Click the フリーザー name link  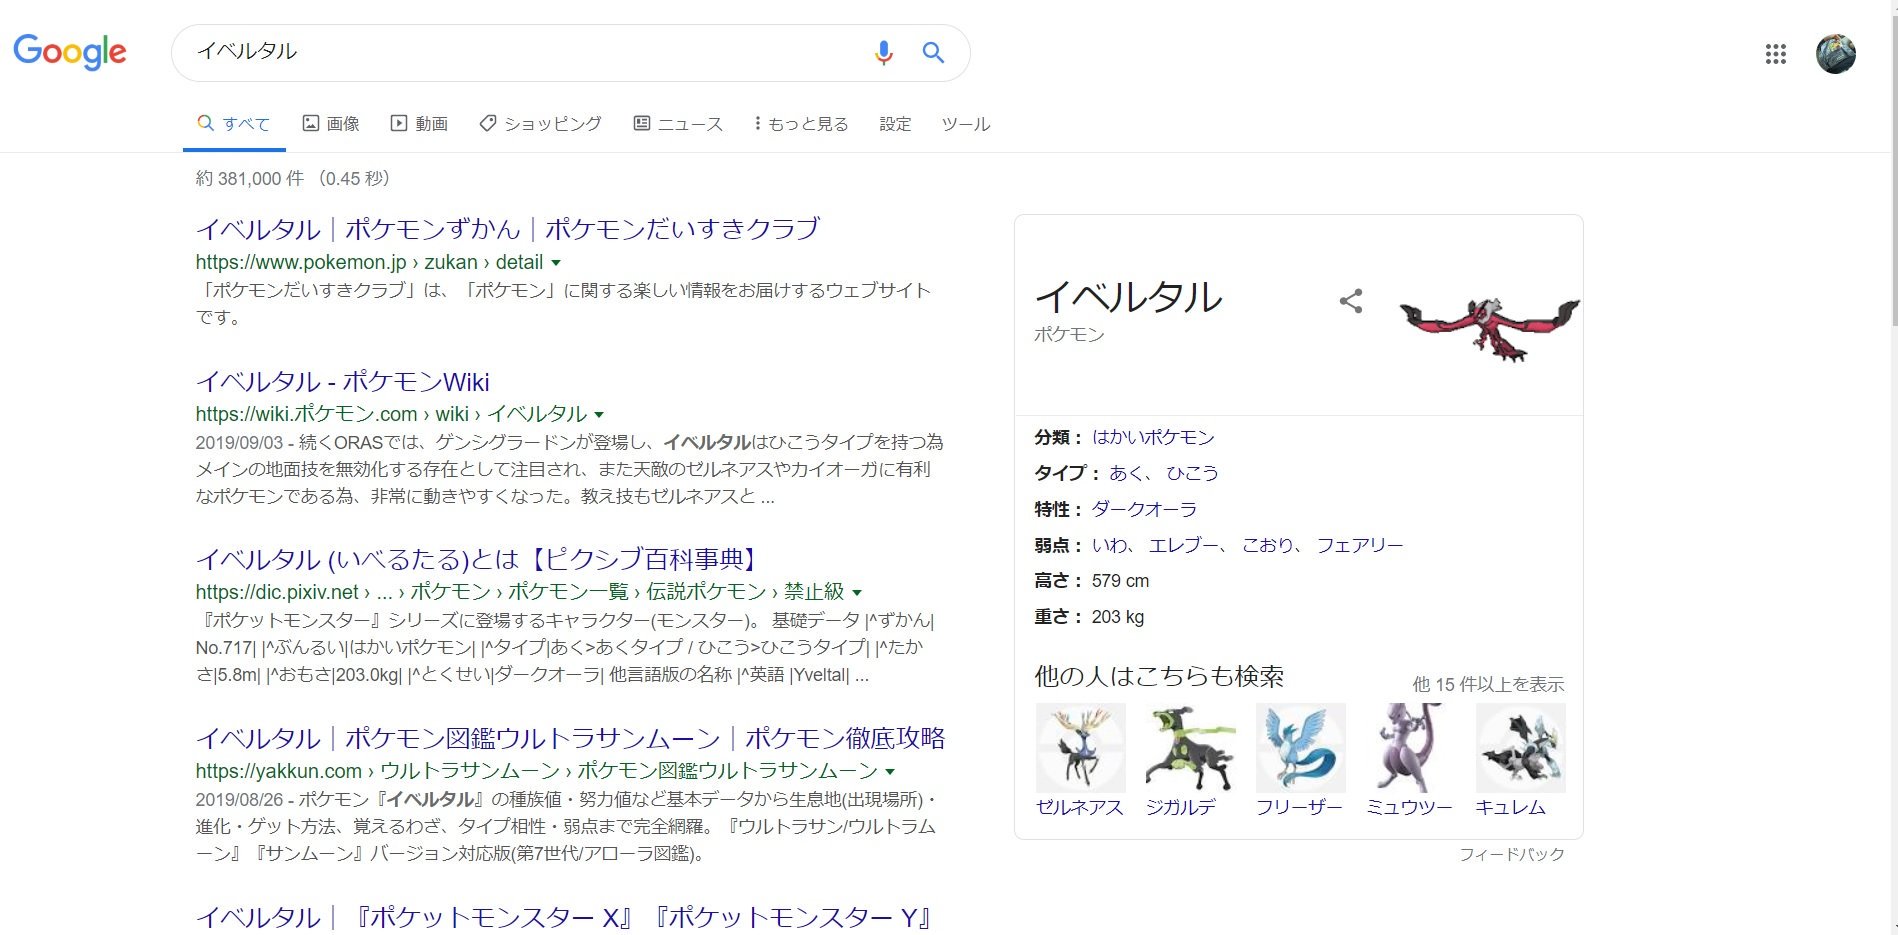[1299, 807]
